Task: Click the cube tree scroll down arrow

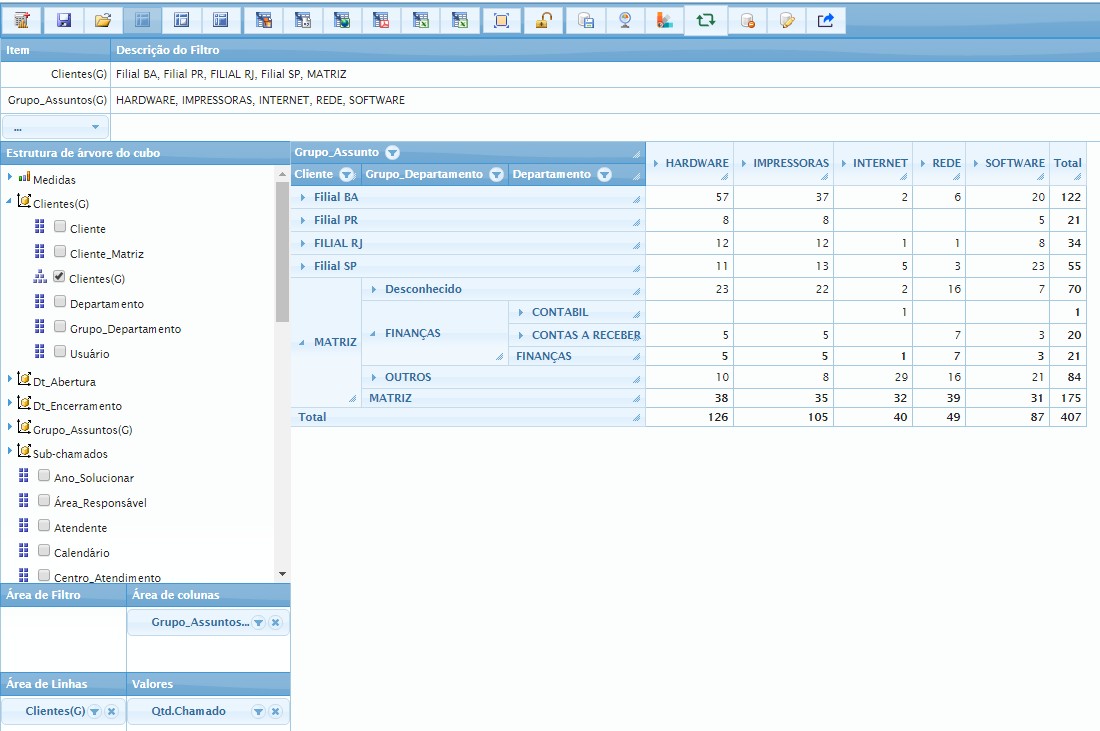Action: [x=283, y=574]
